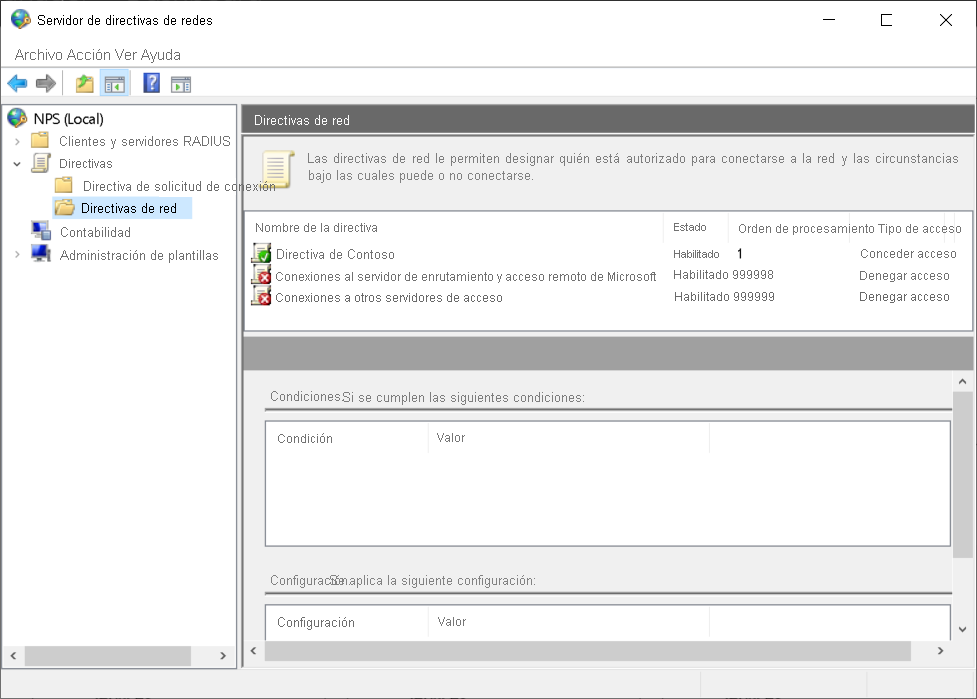Select NPS (Local) root node

click(69, 118)
